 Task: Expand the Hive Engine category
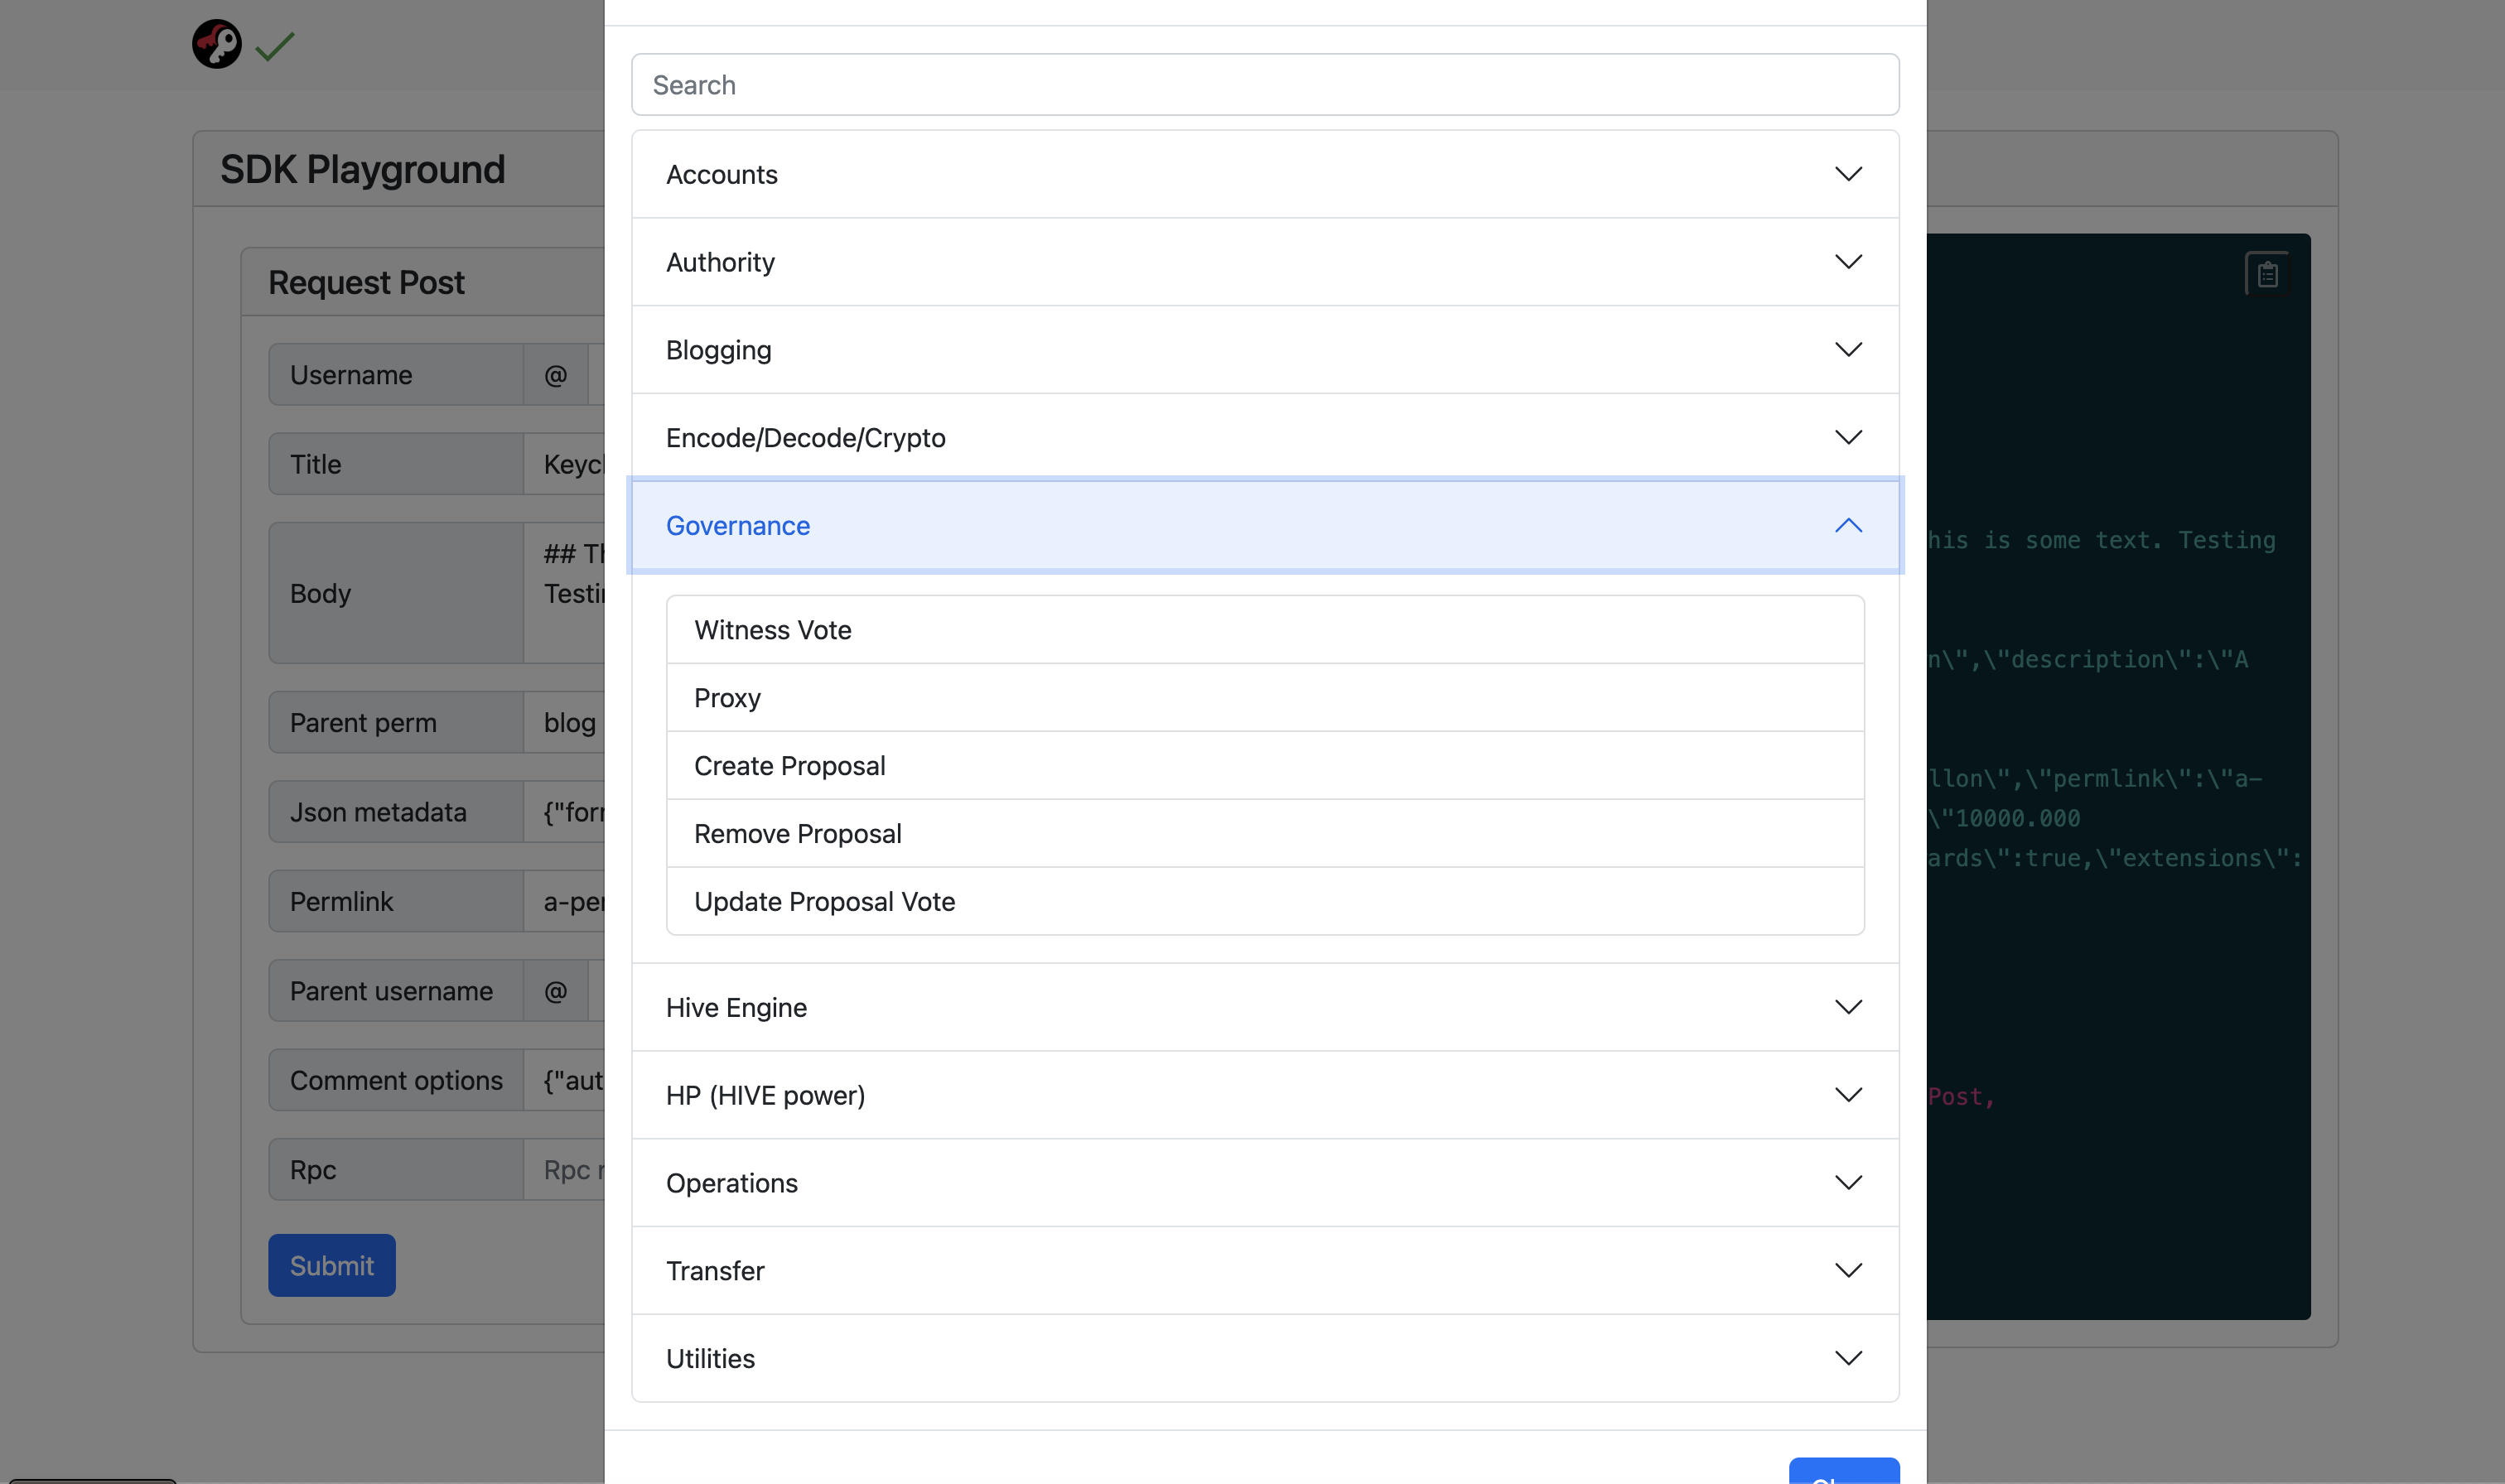(1265, 1007)
